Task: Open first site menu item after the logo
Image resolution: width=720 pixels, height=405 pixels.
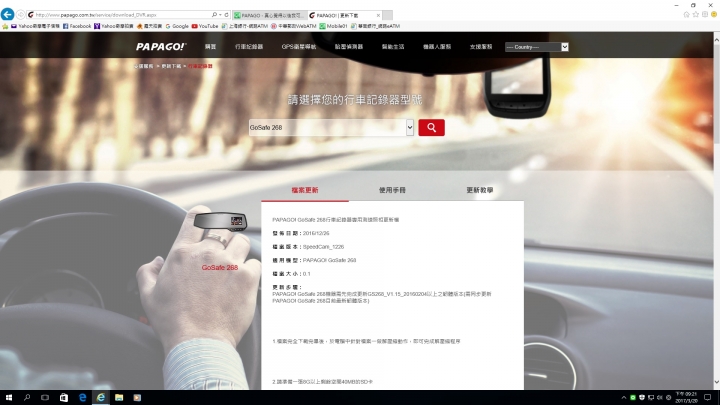Action: 210,47
